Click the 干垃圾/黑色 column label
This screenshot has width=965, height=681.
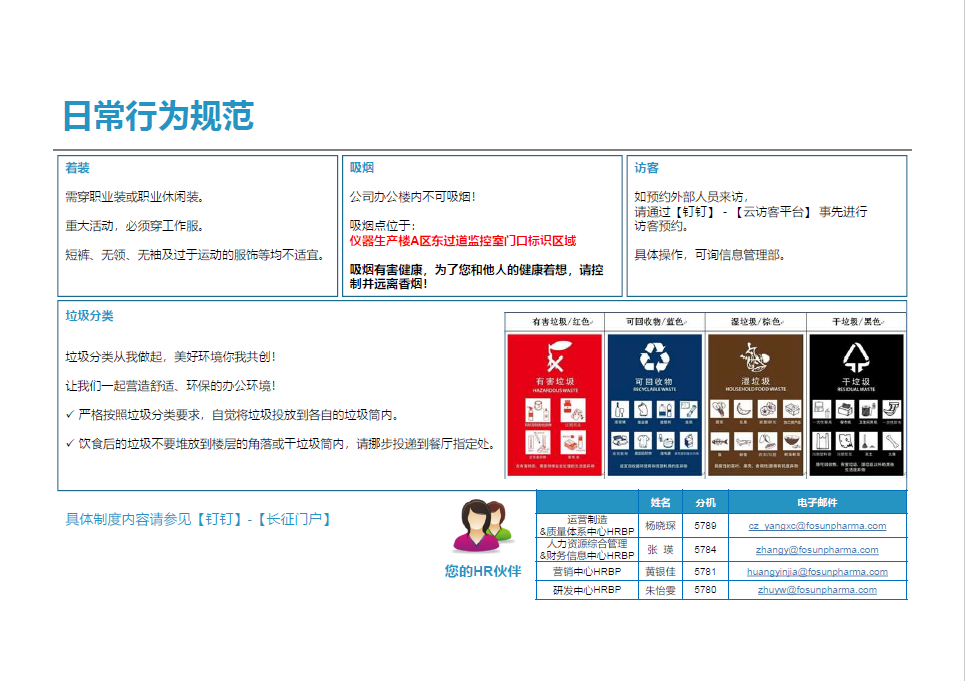click(x=856, y=322)
